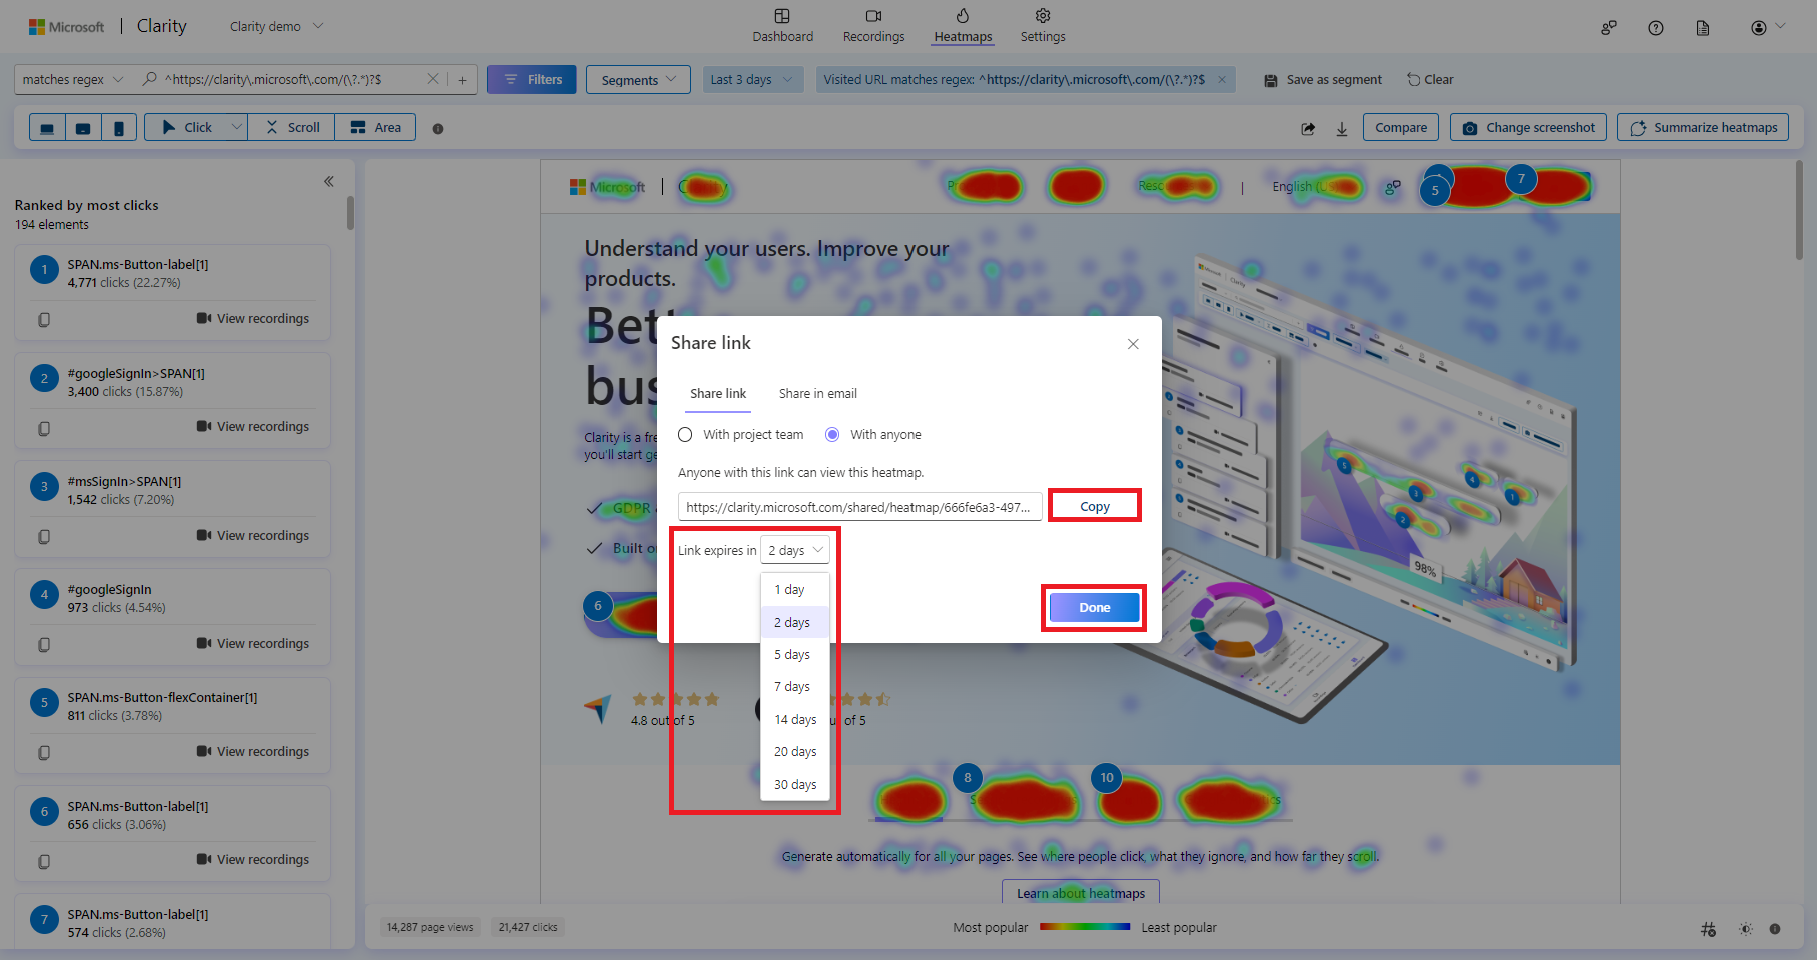
Task: Switch to tablet device view icon
Action: coord(83,128)
